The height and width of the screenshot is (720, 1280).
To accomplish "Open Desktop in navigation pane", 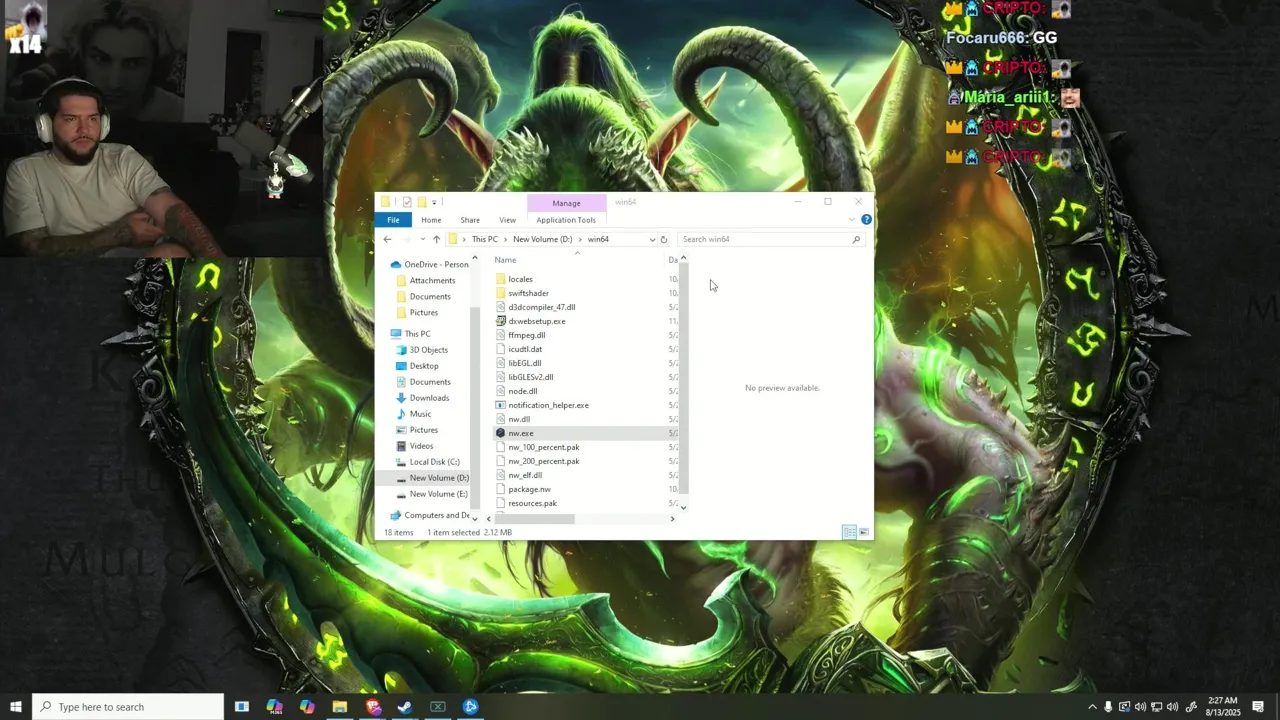I will (x=417, y=366).
